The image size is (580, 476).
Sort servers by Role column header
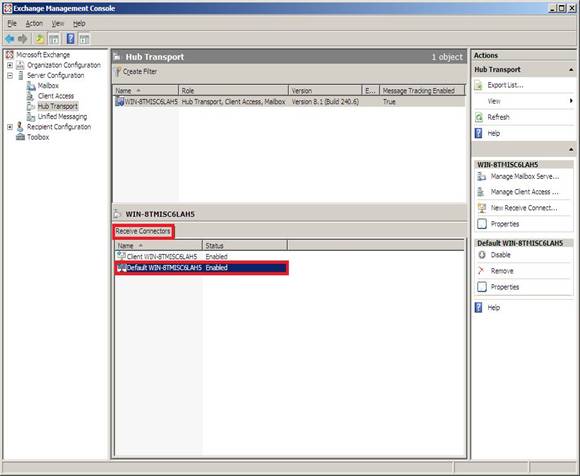click(233, 91)
